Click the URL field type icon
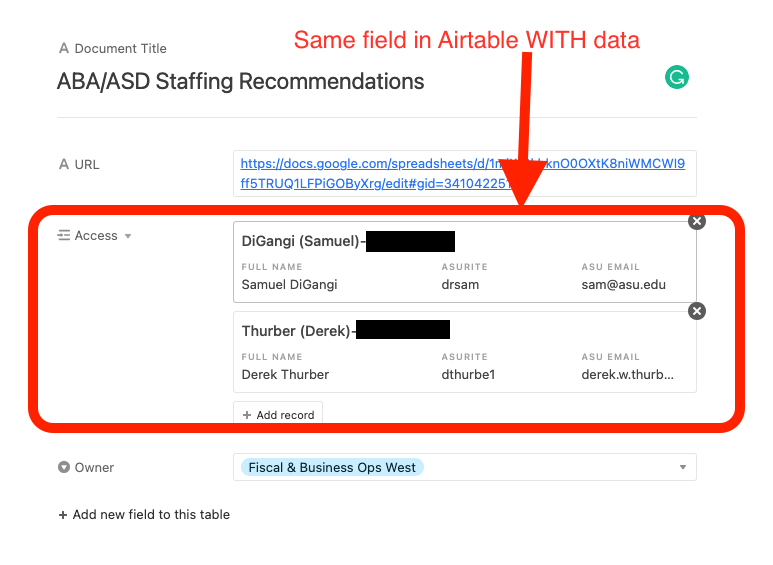The image size is (773, 565). point(64,164)
